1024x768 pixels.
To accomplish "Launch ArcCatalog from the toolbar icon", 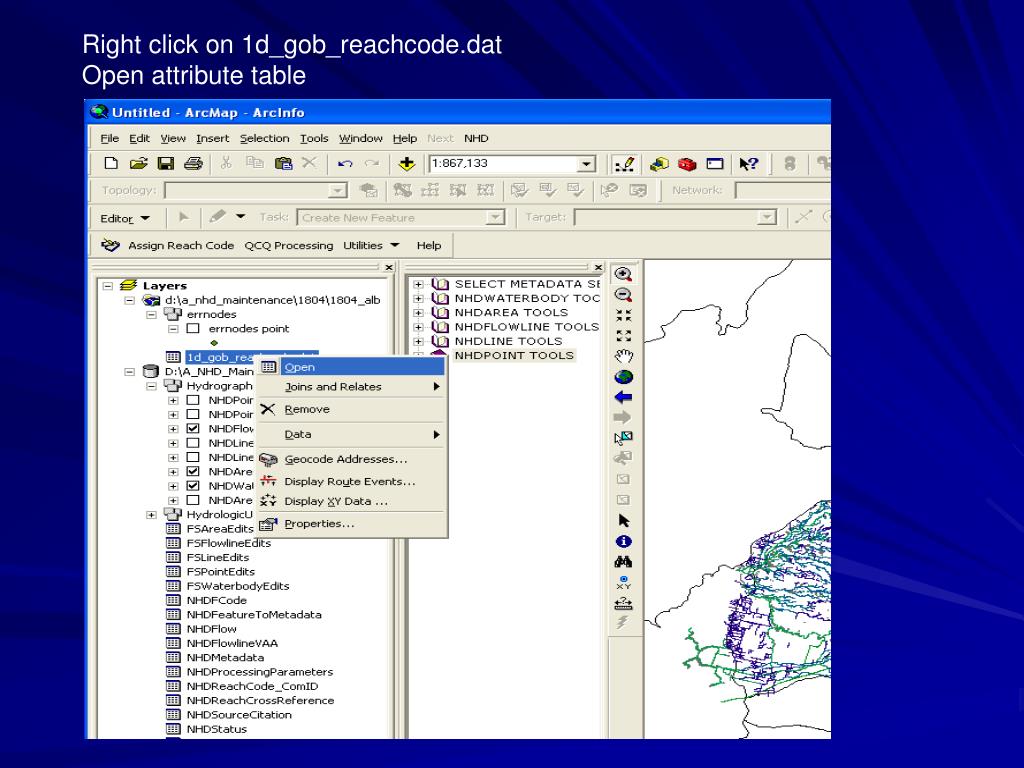I will (x=659, y=164).
